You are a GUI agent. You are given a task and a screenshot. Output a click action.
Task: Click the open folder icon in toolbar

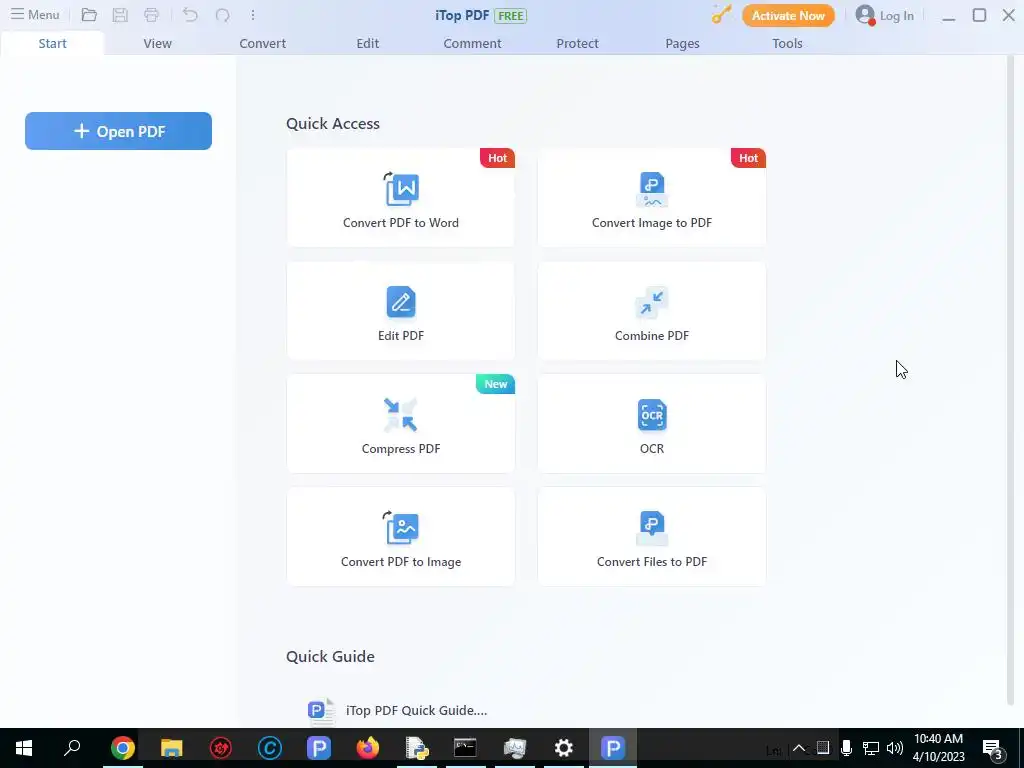click(x=89, y=14)
